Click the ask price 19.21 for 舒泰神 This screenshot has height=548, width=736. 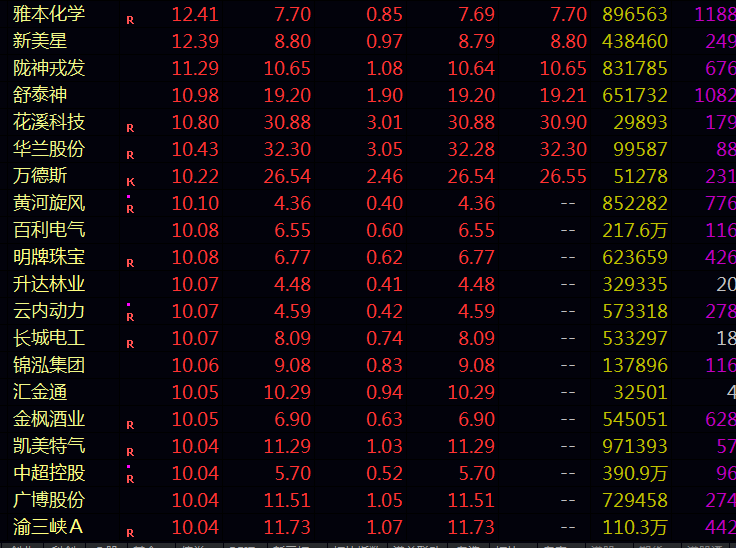point(563,95)
